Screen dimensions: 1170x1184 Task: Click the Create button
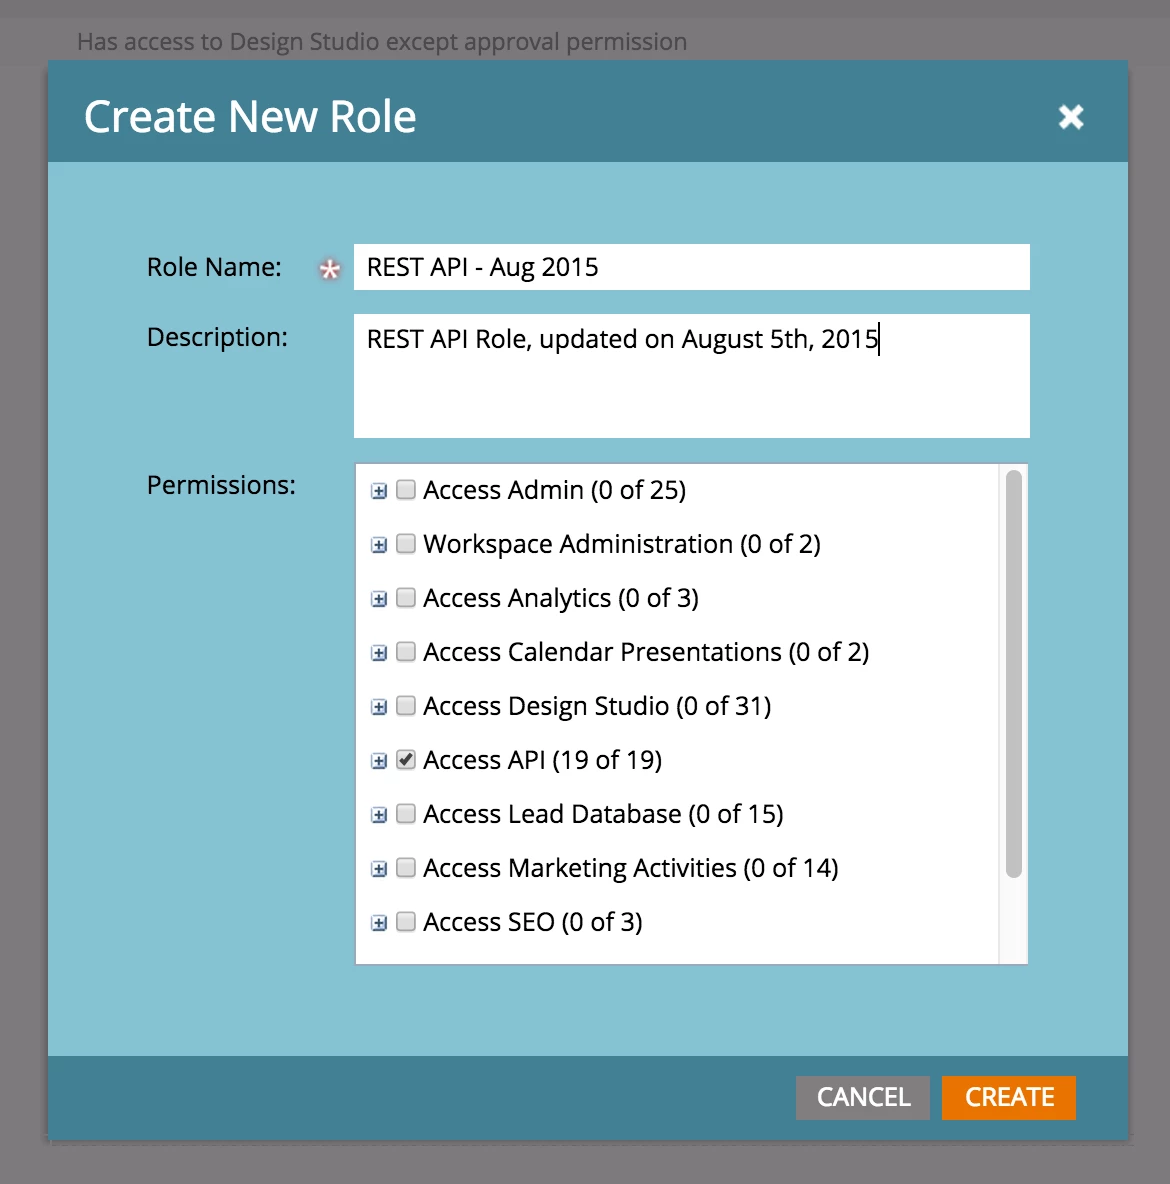(x=1008, y=1097)
